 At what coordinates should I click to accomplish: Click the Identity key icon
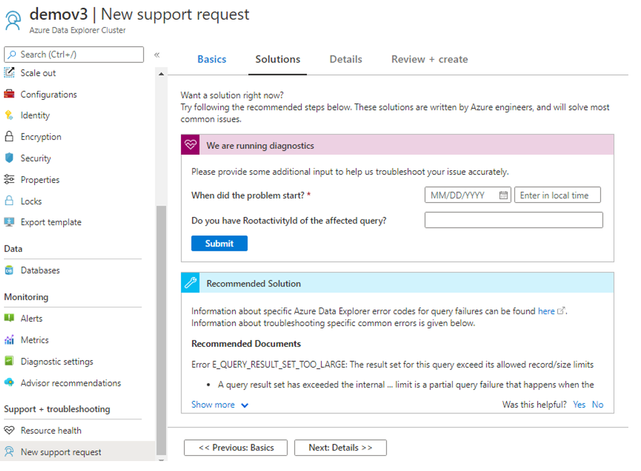[x=9, y=115]
